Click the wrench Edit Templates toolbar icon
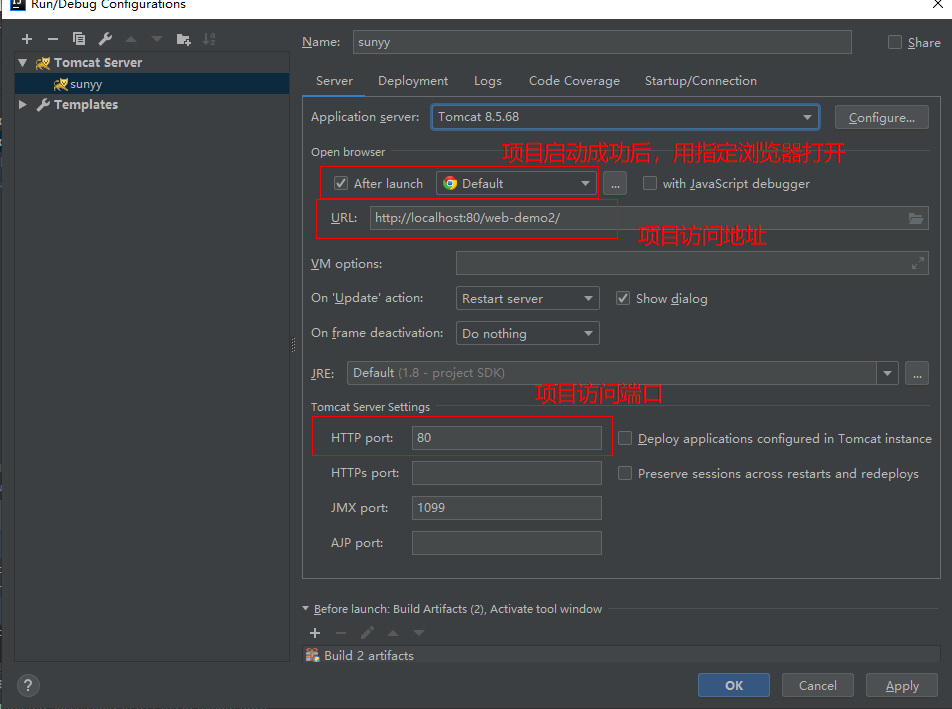 tap(105, 39)
